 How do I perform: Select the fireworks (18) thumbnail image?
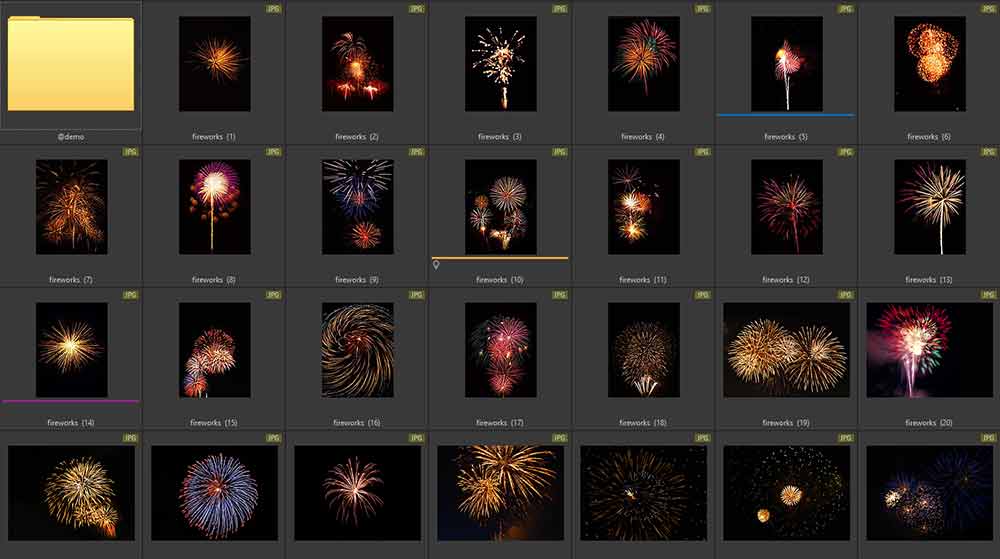(643, 349)
